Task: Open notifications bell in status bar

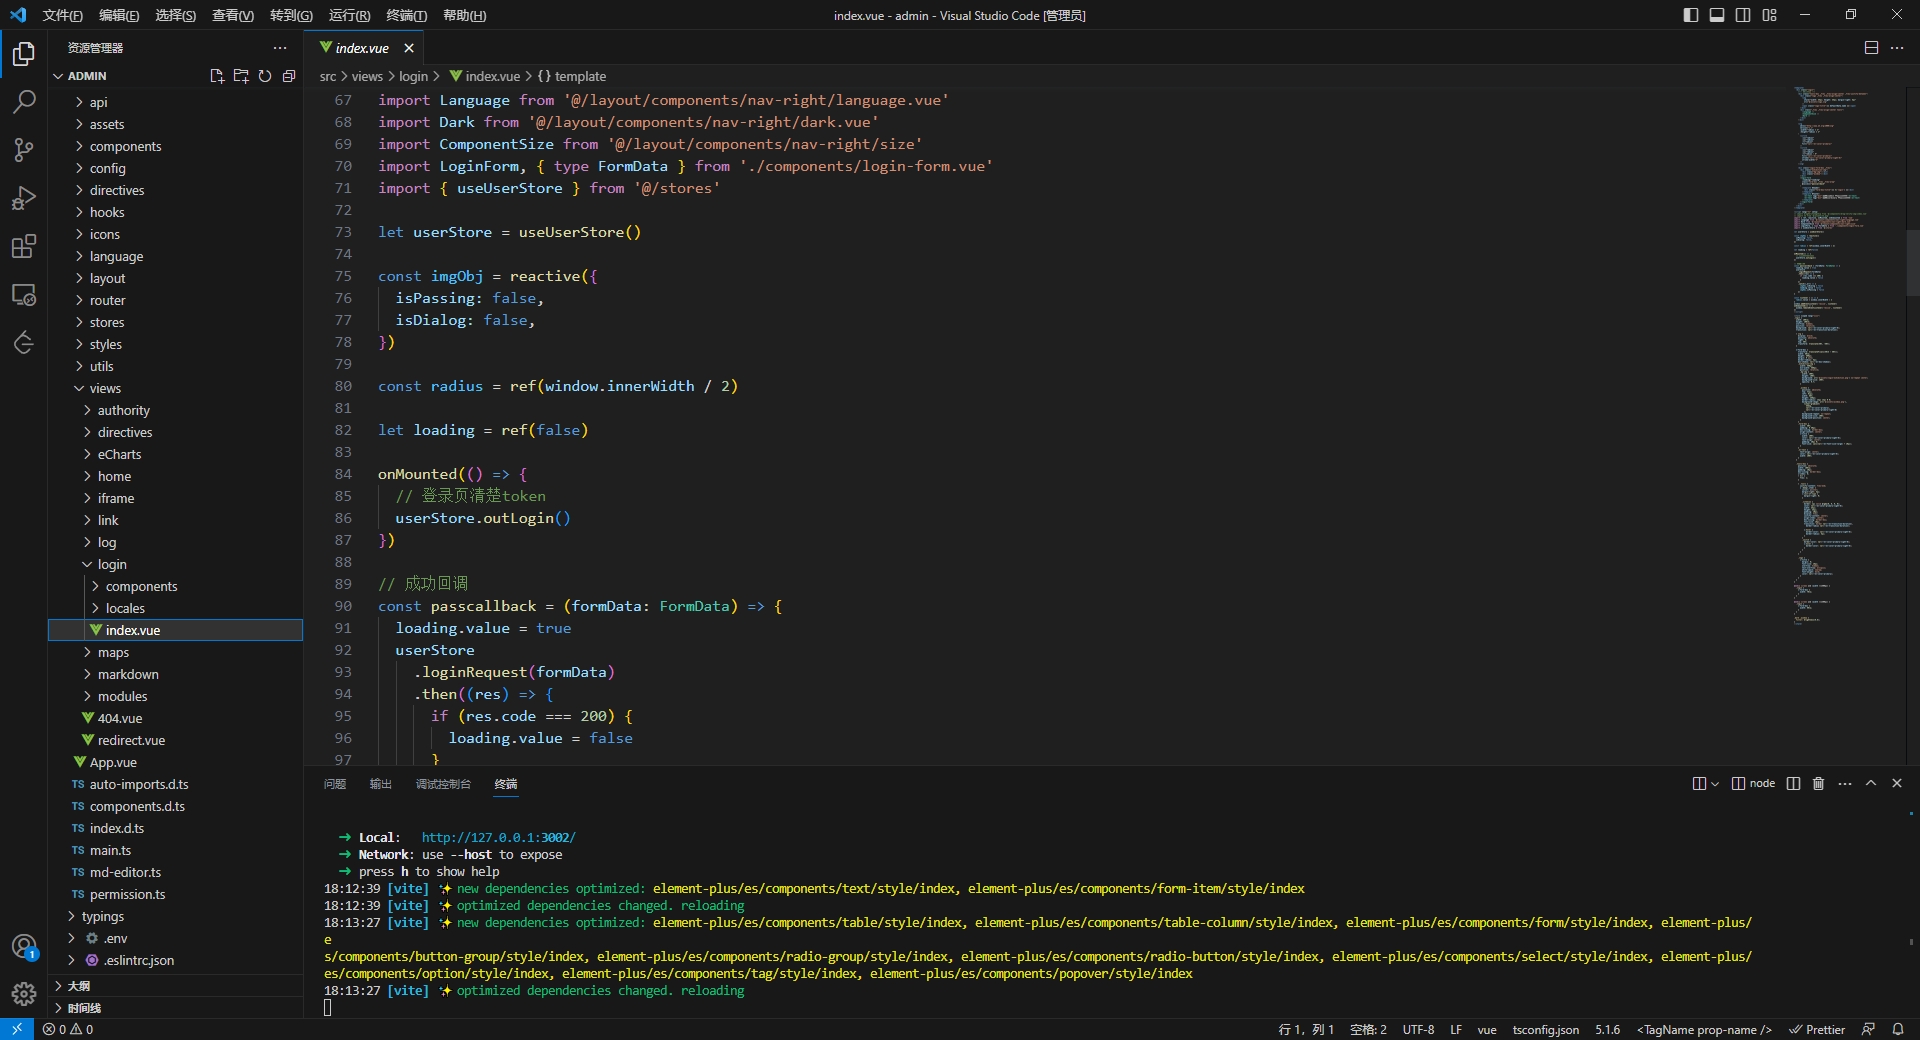Action: tap(1898, 1029)
